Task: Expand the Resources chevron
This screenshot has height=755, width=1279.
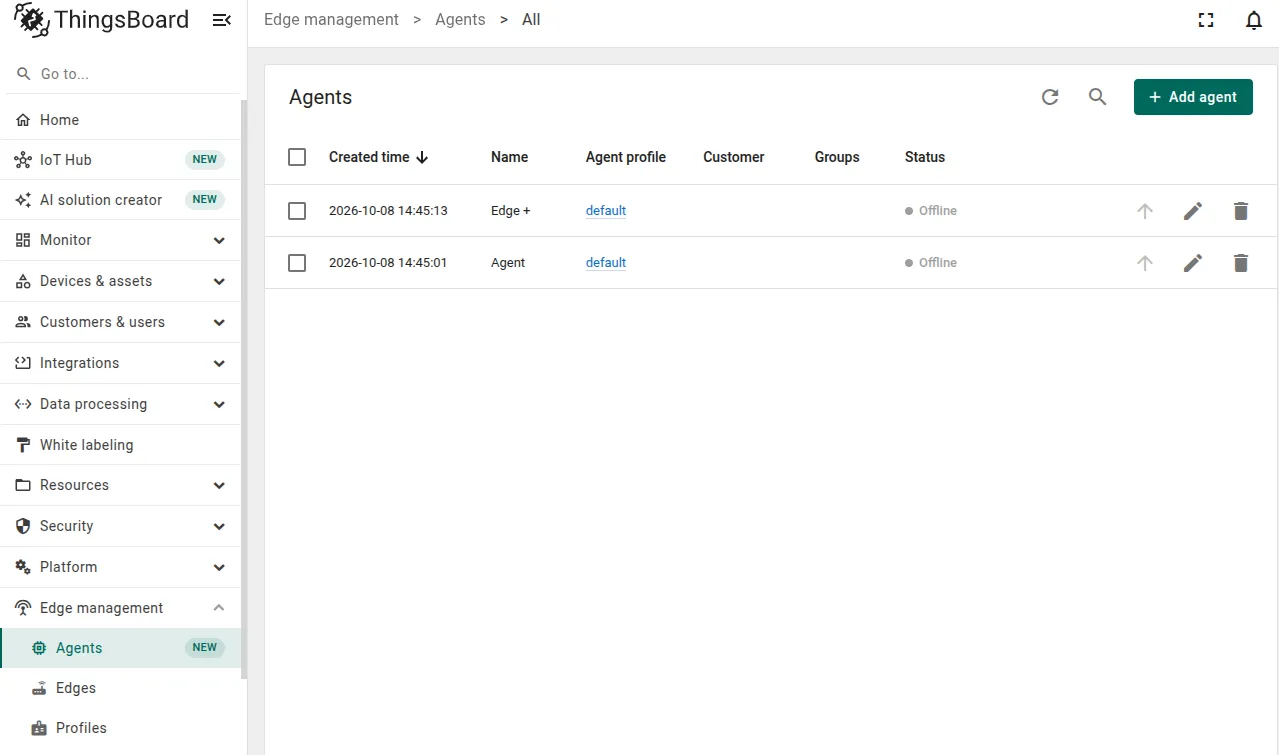Action: (x=219, y=485)
